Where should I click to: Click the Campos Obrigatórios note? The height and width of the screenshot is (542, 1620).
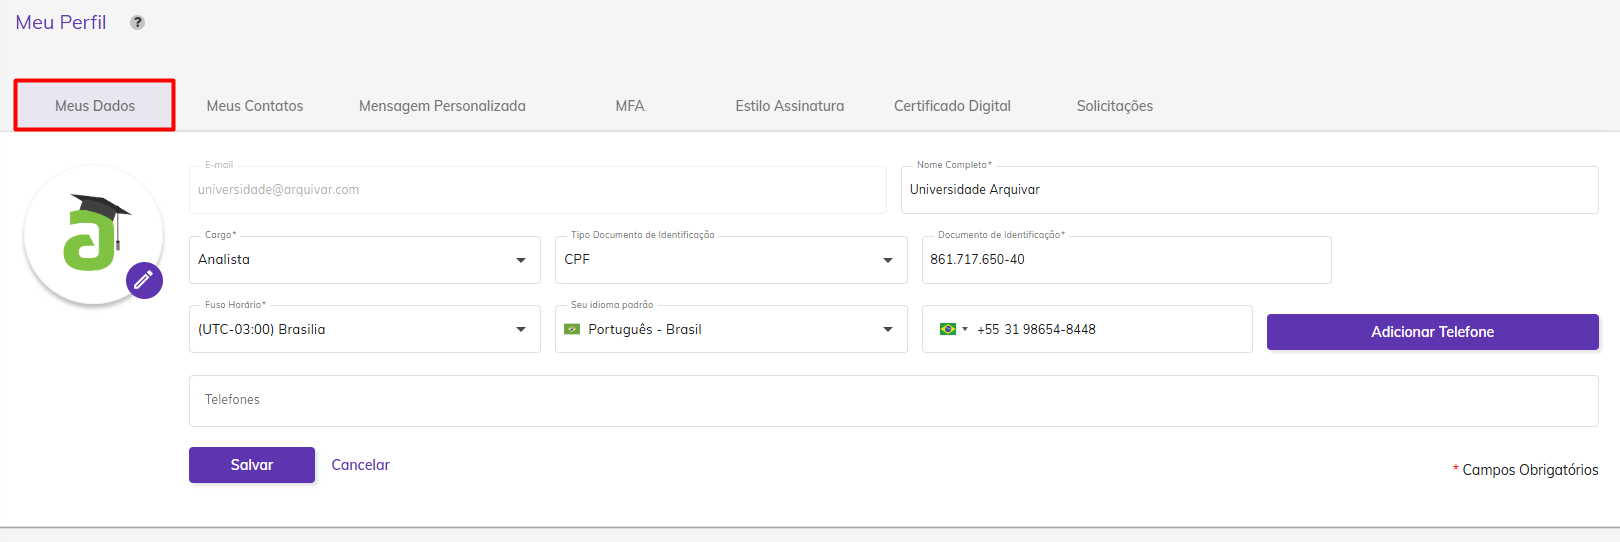tap(1526, 470)
